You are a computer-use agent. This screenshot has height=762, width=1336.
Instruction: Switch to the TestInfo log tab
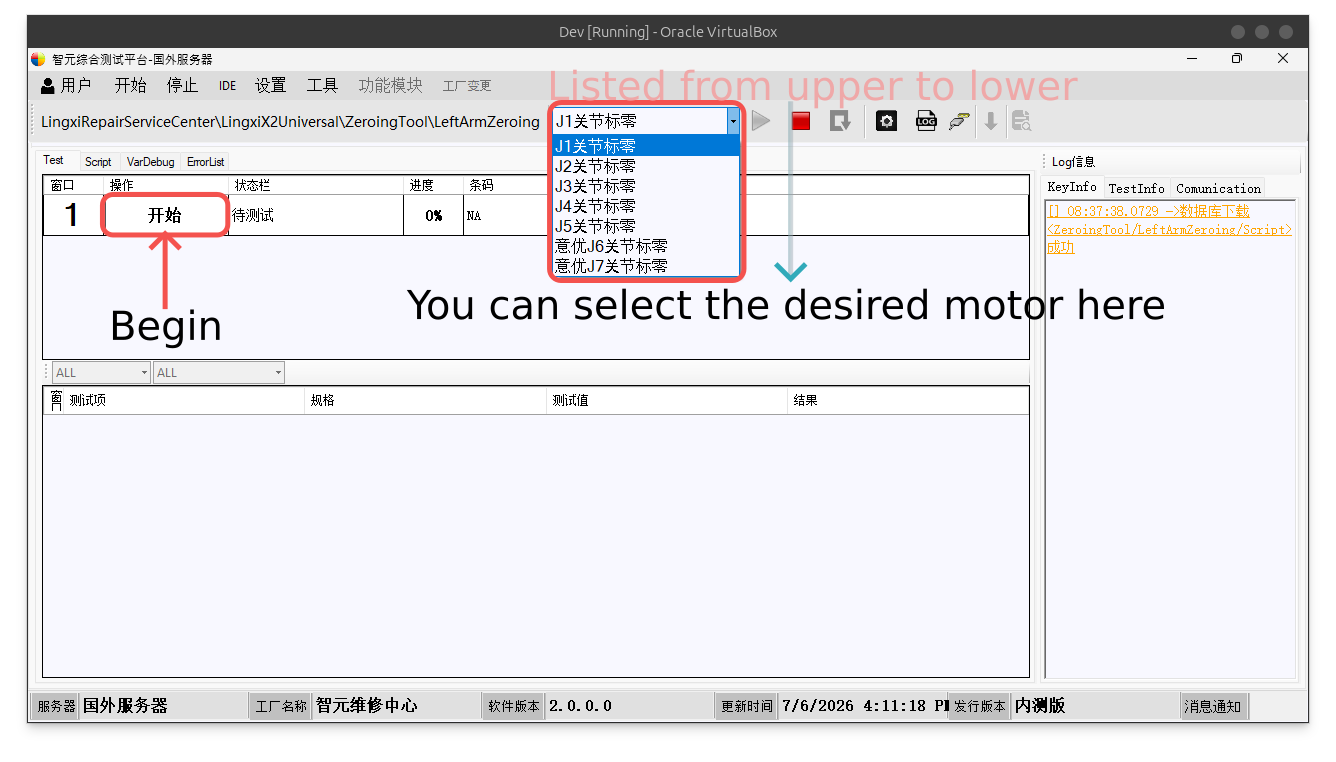[1136, 188]
